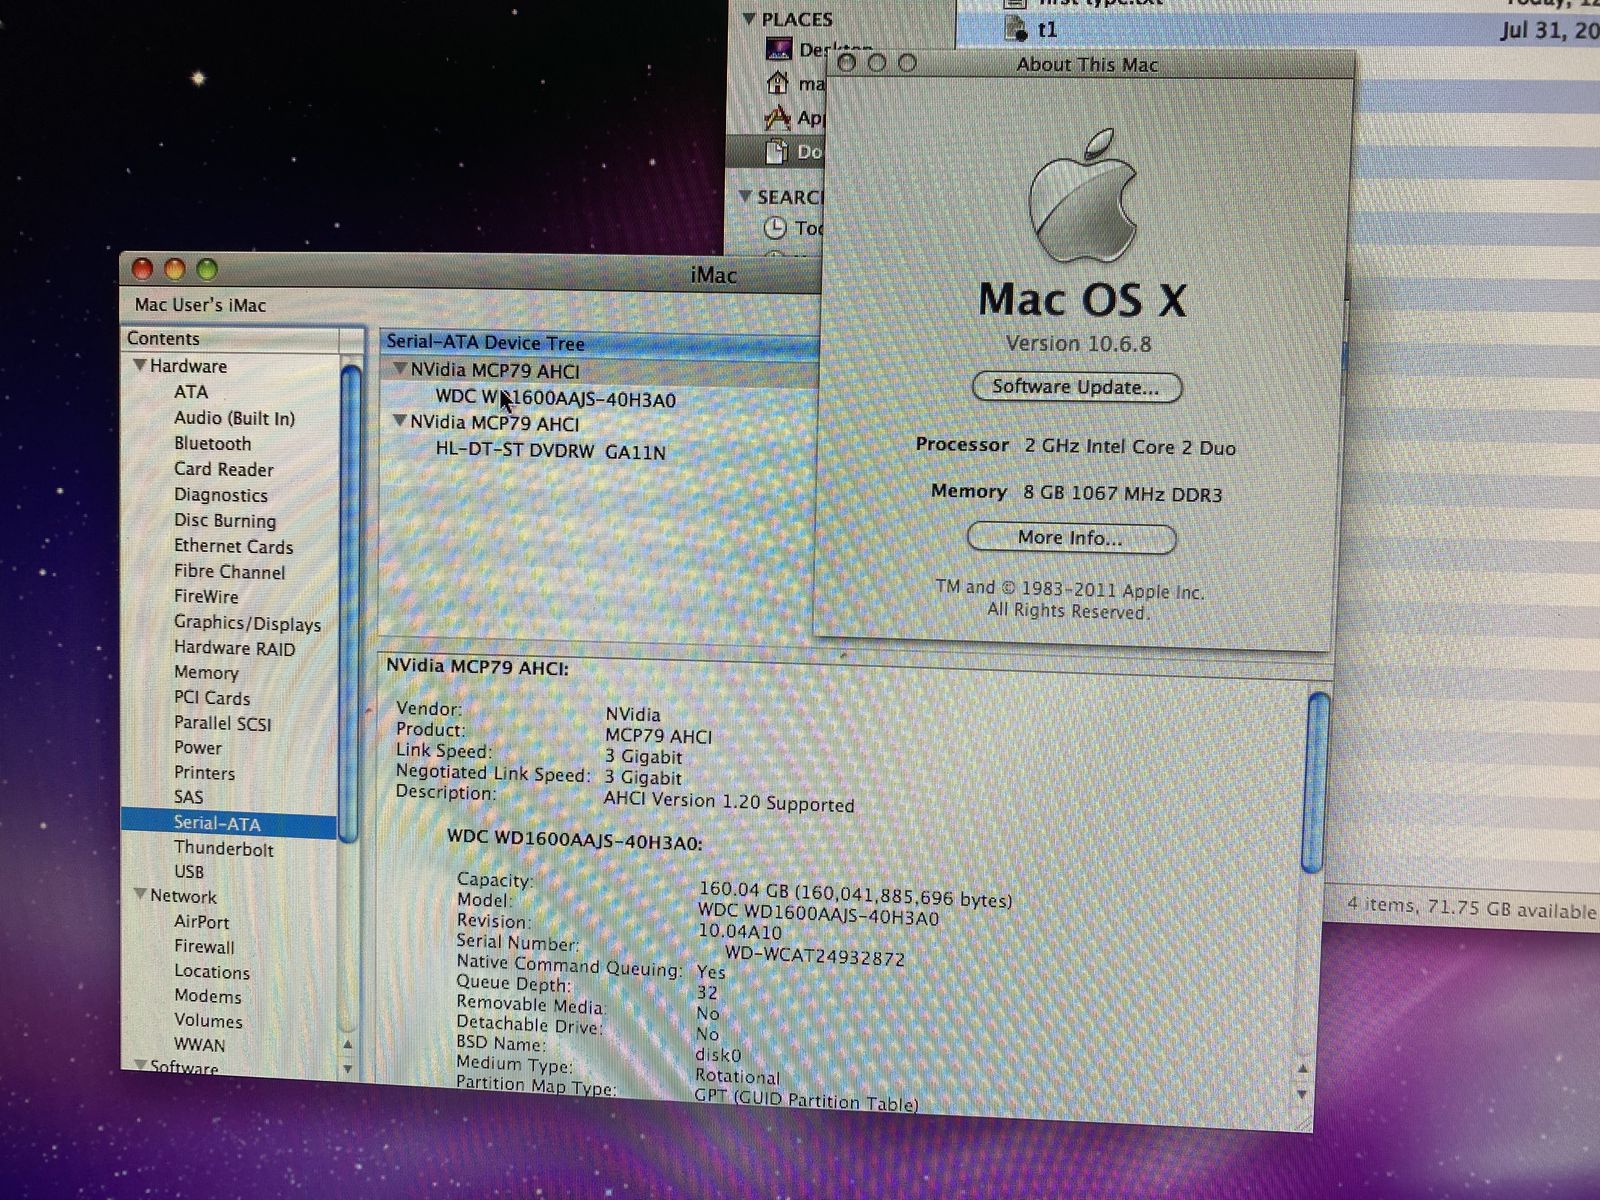Show the Diagnostics hardware section
This screenshot has height=1200, width=1600.
pos(220,495)
